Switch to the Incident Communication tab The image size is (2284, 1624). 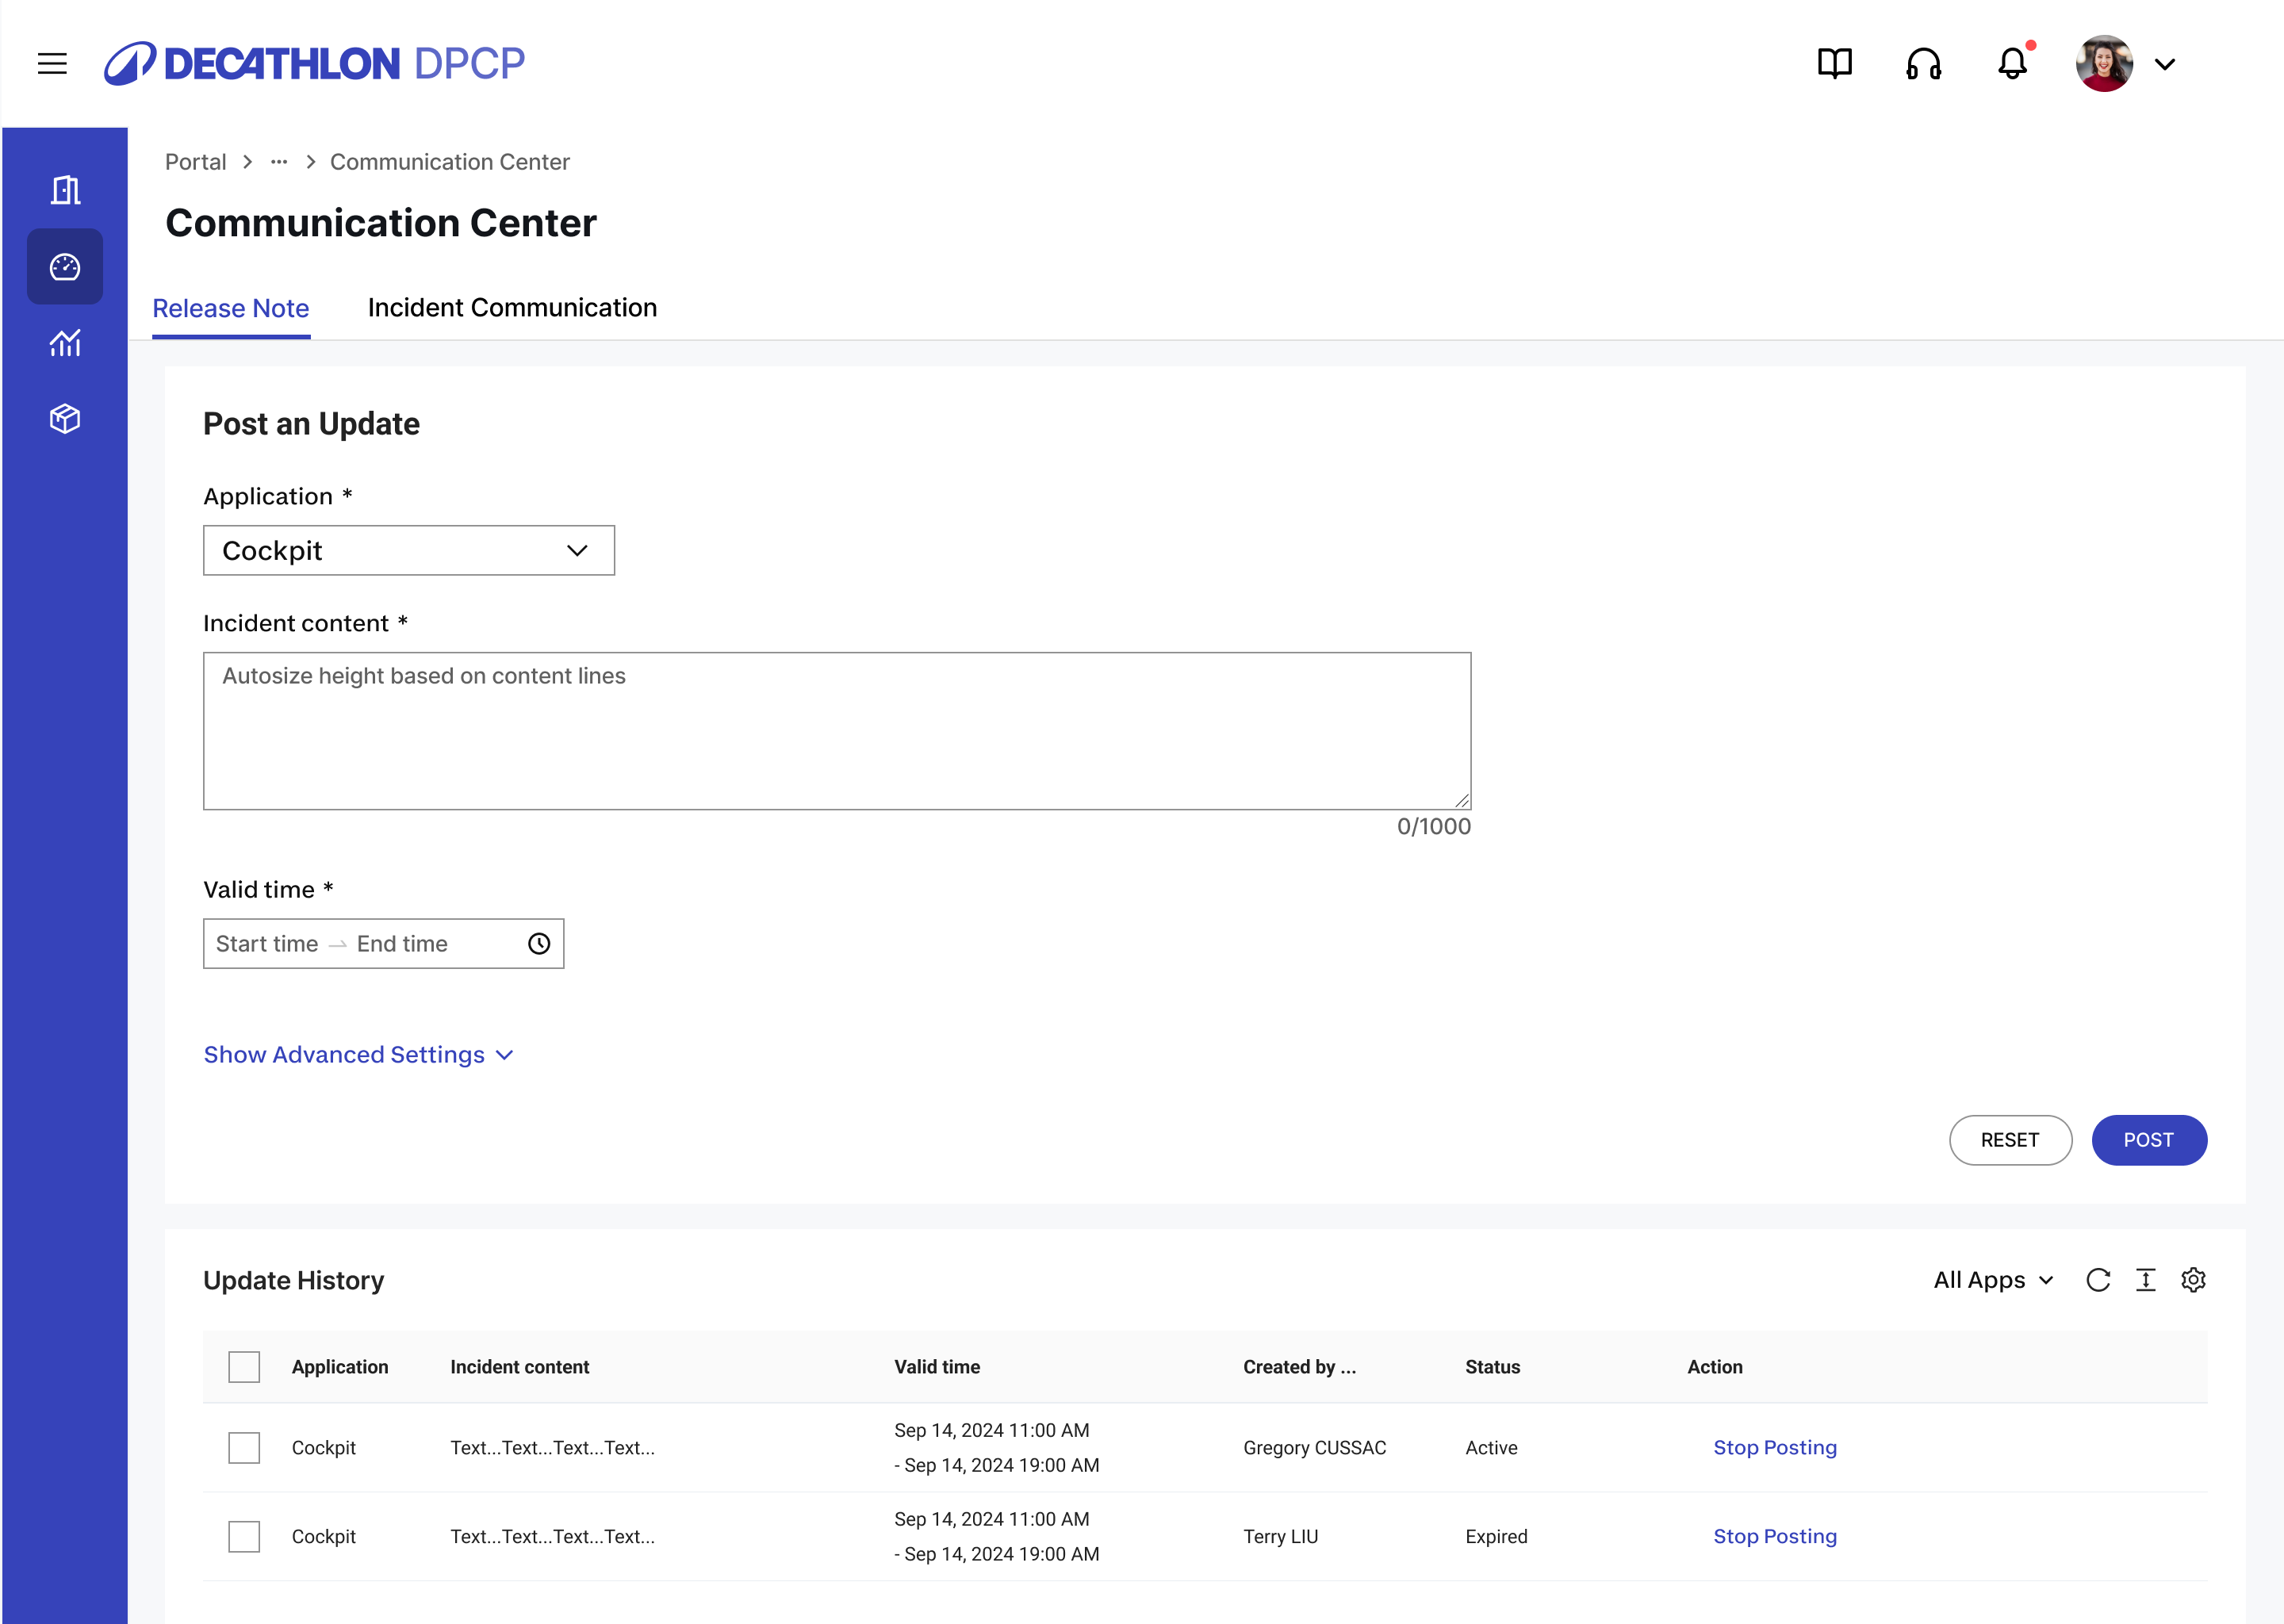(512, 308)
